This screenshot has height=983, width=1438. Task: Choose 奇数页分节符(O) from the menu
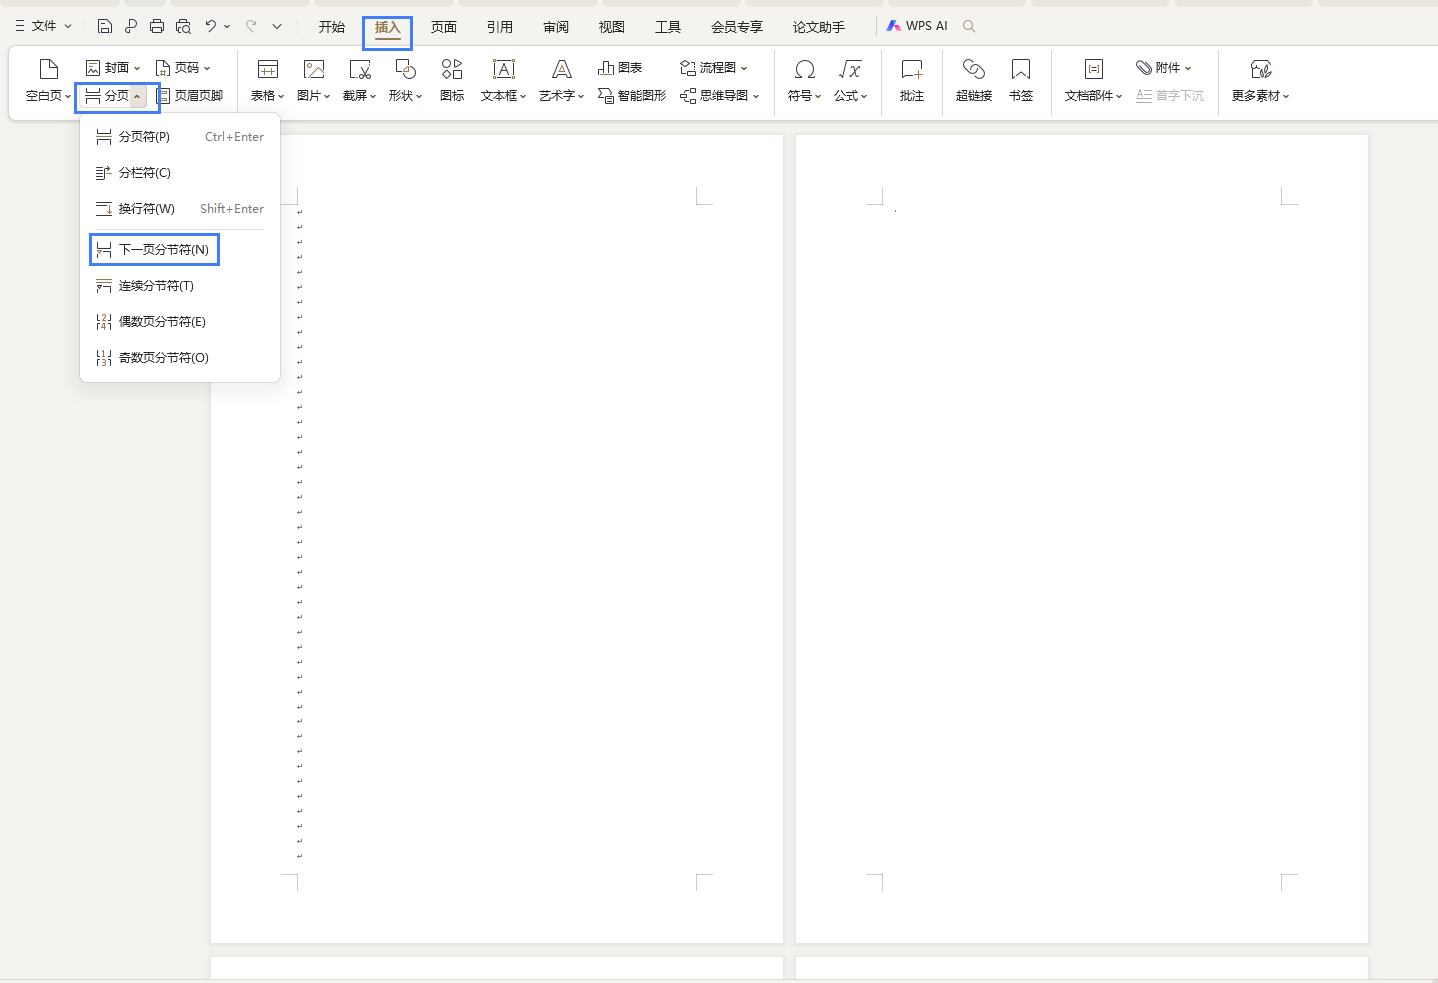pos(180,358)
